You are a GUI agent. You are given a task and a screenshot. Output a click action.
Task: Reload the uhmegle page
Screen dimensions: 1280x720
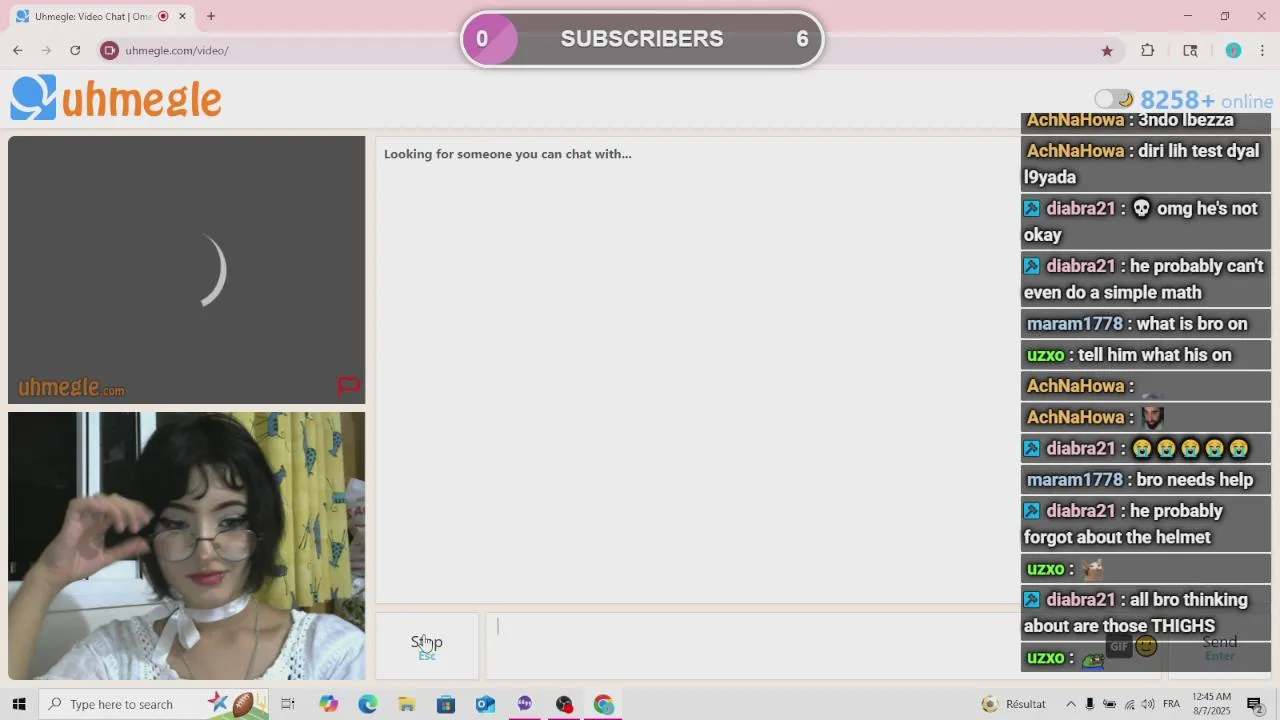(75, 50)
